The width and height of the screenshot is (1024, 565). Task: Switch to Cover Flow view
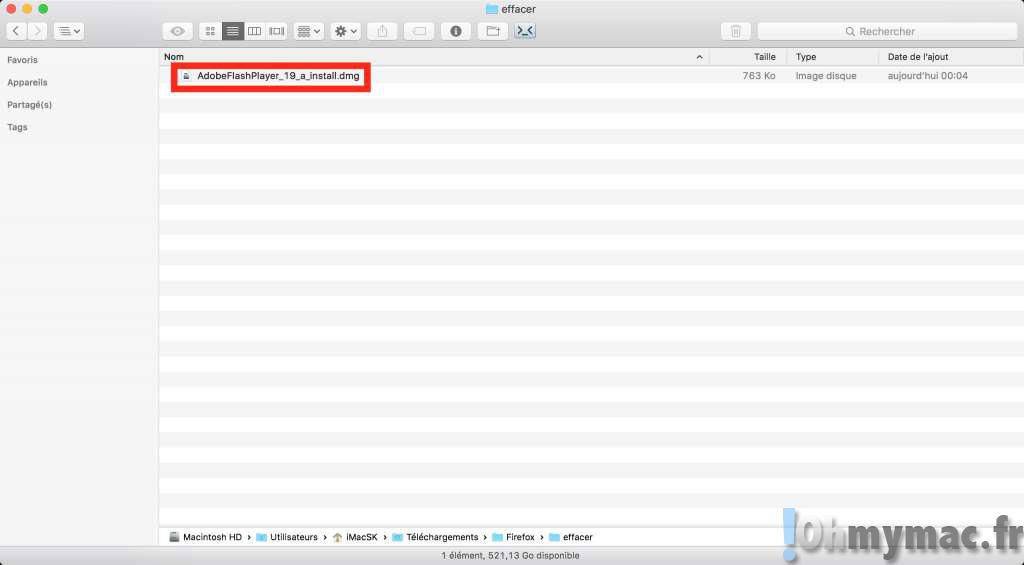(x=277, y=31)
